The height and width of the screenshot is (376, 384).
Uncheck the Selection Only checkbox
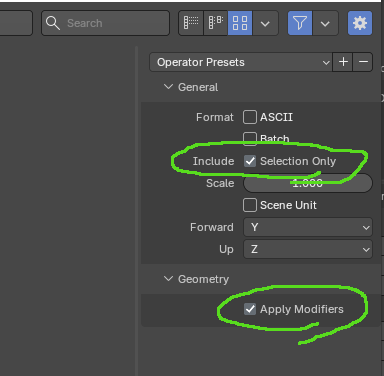coord(250,161)
